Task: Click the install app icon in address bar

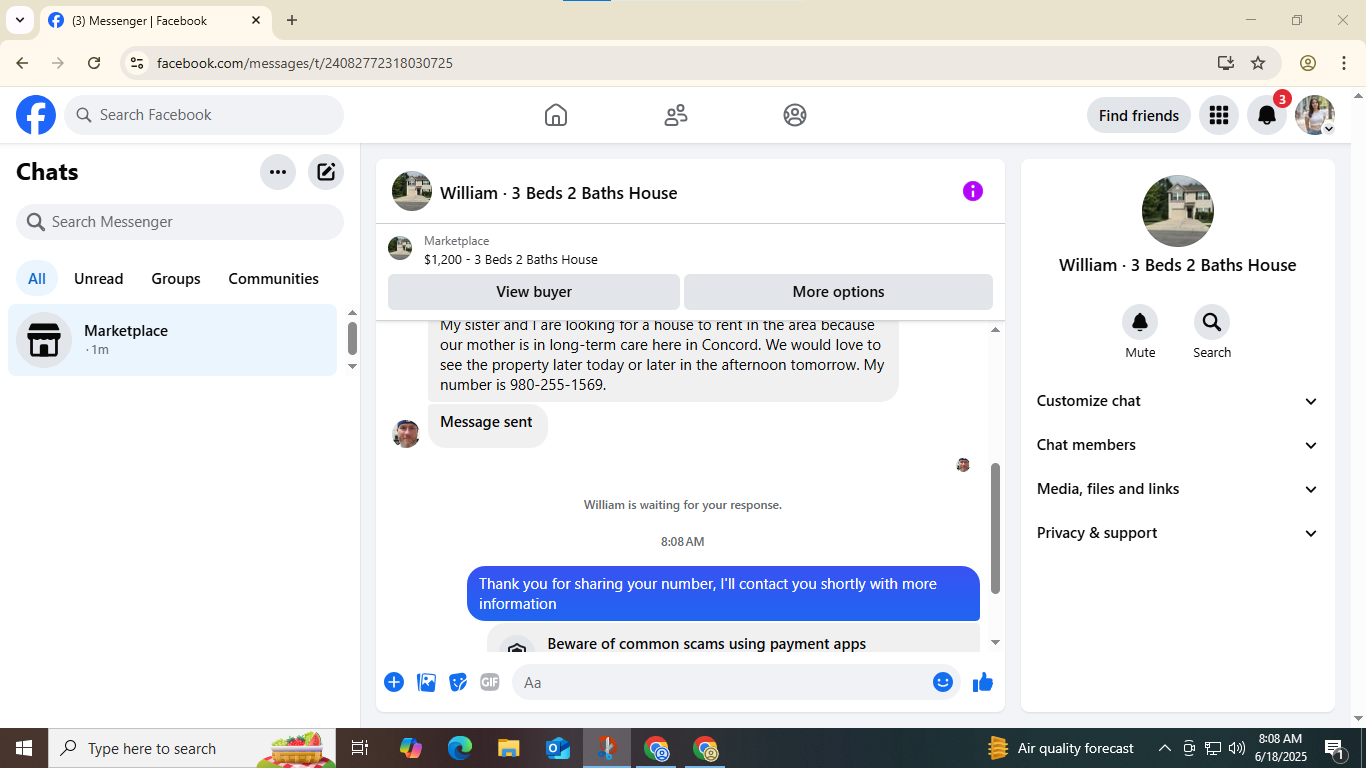Action: pos(1225,63)
